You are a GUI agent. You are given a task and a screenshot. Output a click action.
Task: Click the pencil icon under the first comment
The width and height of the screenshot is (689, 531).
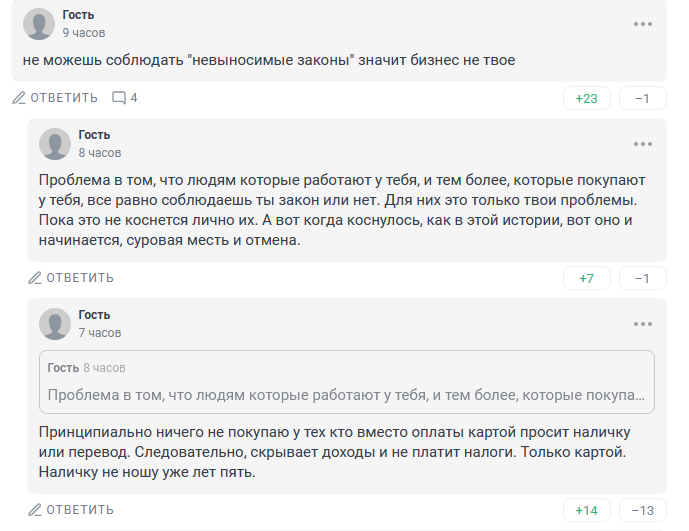pyautogui.click(x=19, y=98)
